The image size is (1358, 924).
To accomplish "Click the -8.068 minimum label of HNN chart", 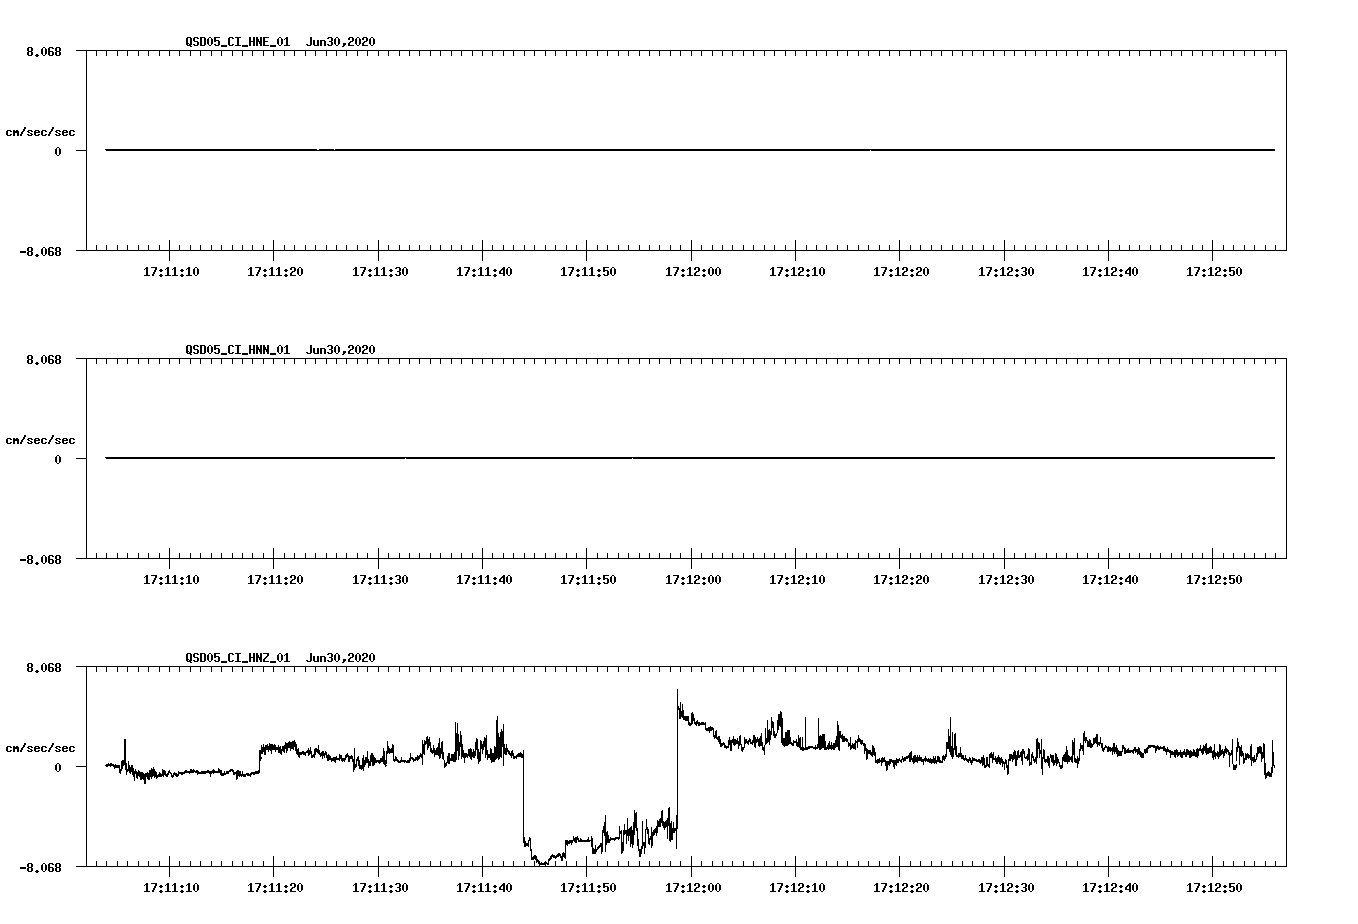I will click(x=41, y=560).
